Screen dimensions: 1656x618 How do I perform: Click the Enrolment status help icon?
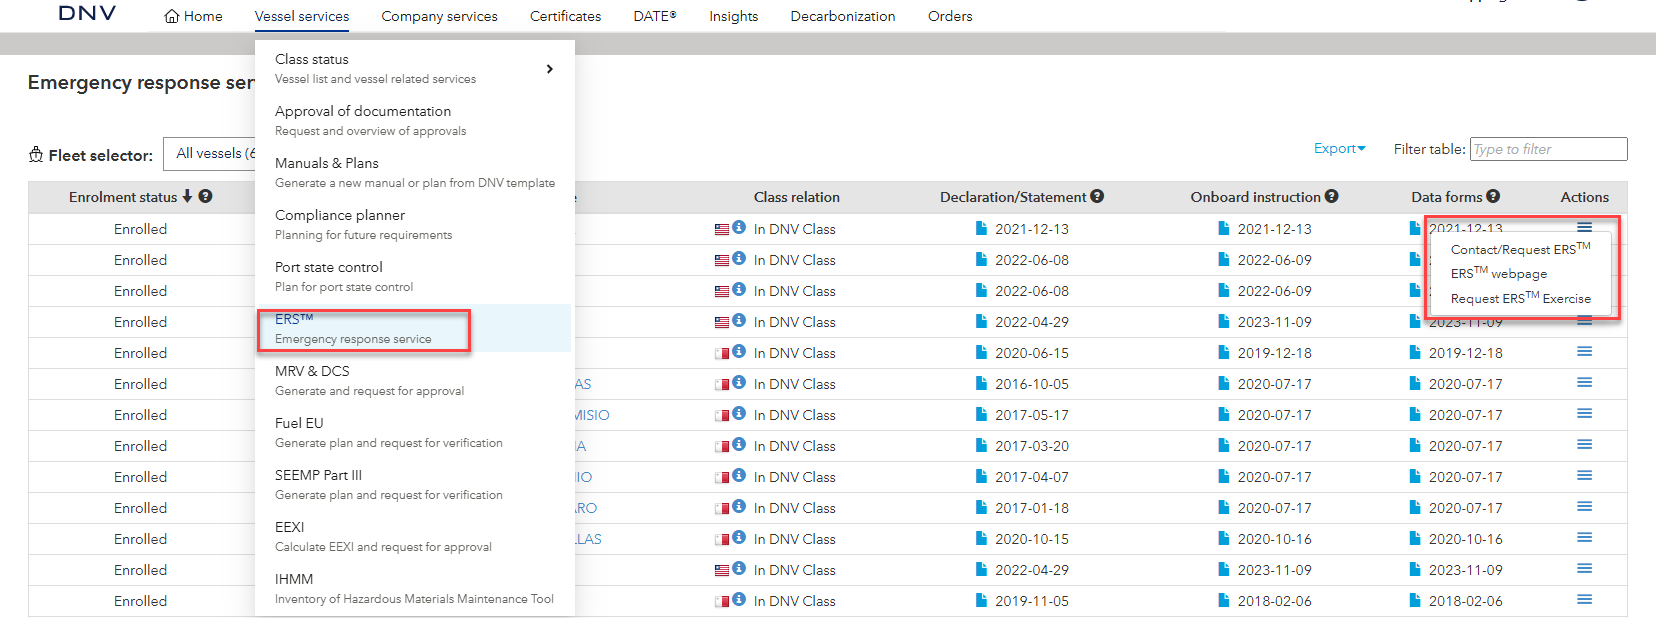coord(205,196)
